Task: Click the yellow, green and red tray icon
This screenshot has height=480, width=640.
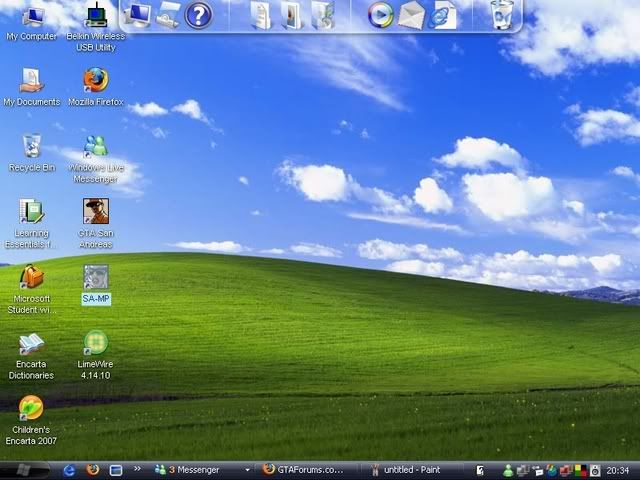Action: [581, 471]
